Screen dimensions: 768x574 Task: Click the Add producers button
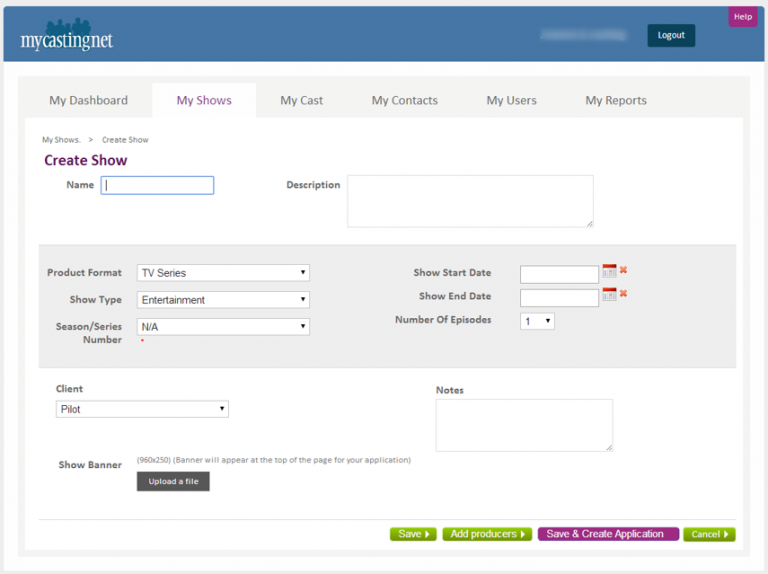point(487,534)
